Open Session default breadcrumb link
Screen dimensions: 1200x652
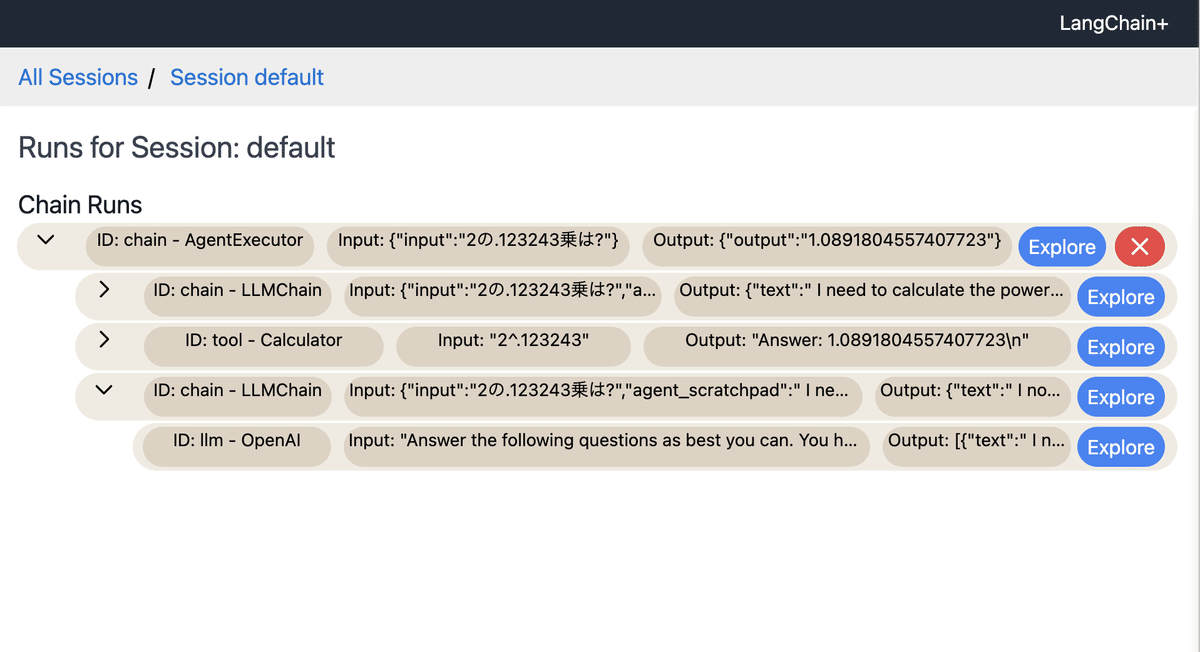pos(246,77)
